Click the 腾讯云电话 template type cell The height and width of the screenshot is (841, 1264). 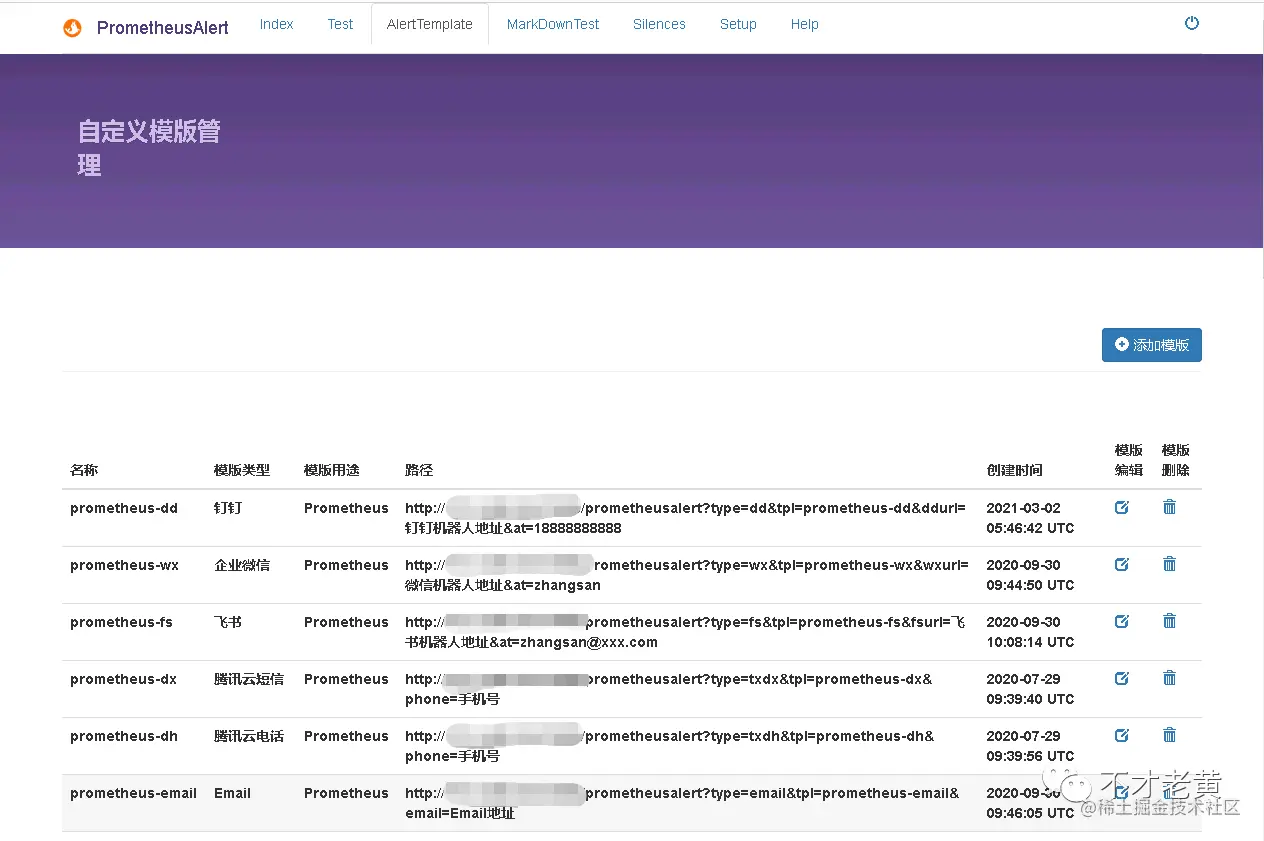(x=249, y=736)
